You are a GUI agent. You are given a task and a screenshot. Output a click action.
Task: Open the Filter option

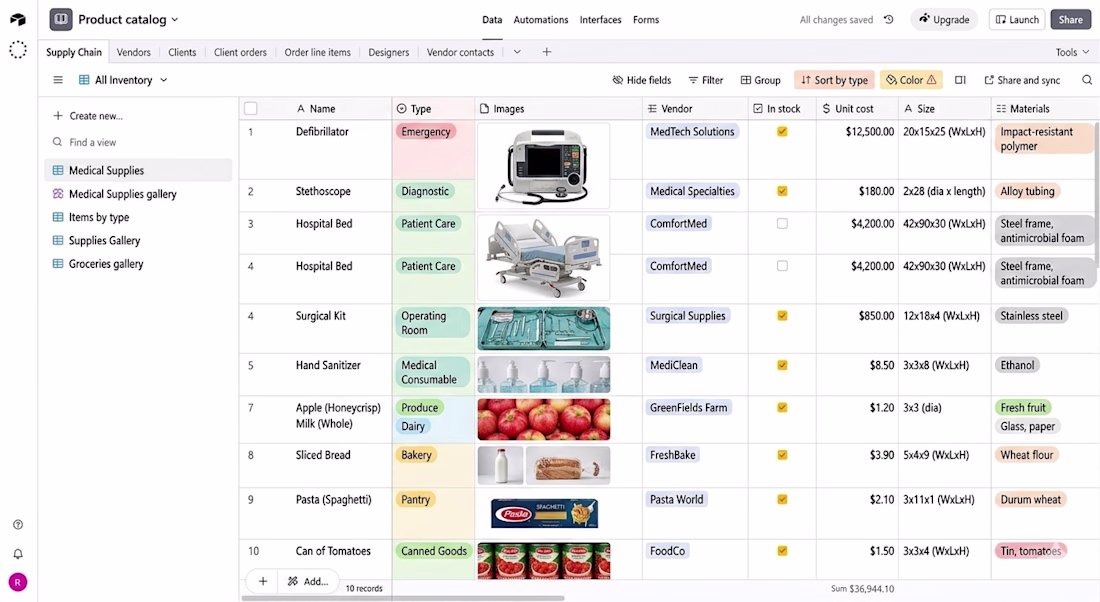tap(706, 80)
